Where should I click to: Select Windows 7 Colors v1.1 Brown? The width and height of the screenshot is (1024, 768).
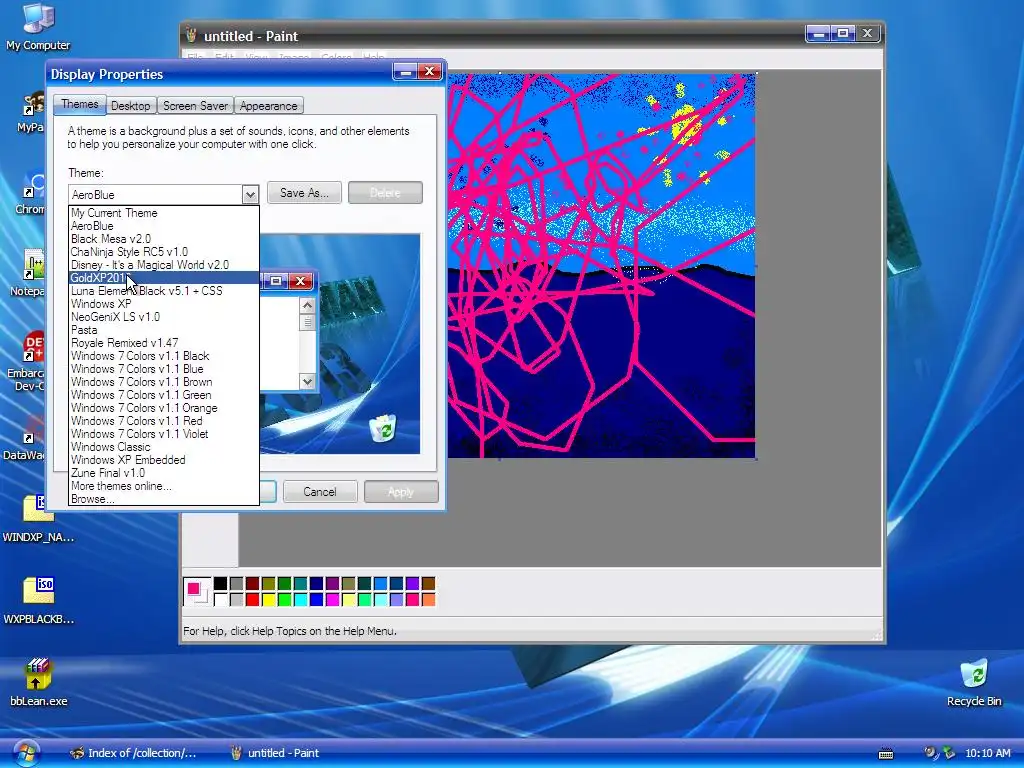tap(164, 383)
